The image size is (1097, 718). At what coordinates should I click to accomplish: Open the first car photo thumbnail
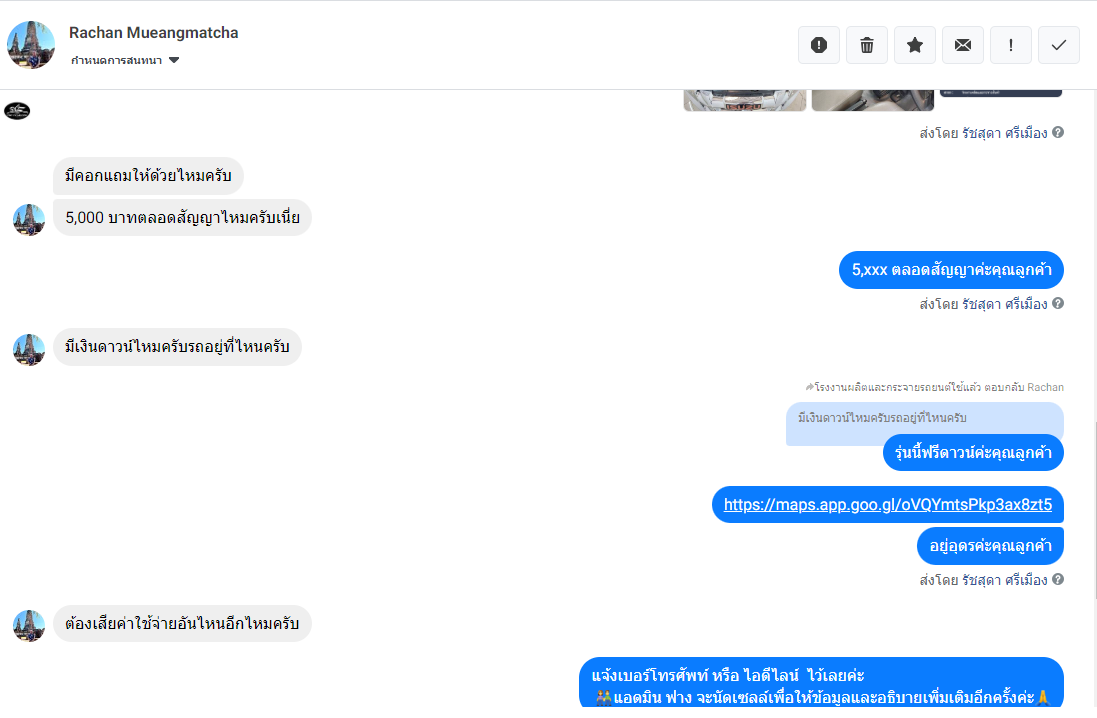pyautogui.click(x=744, y=100)
